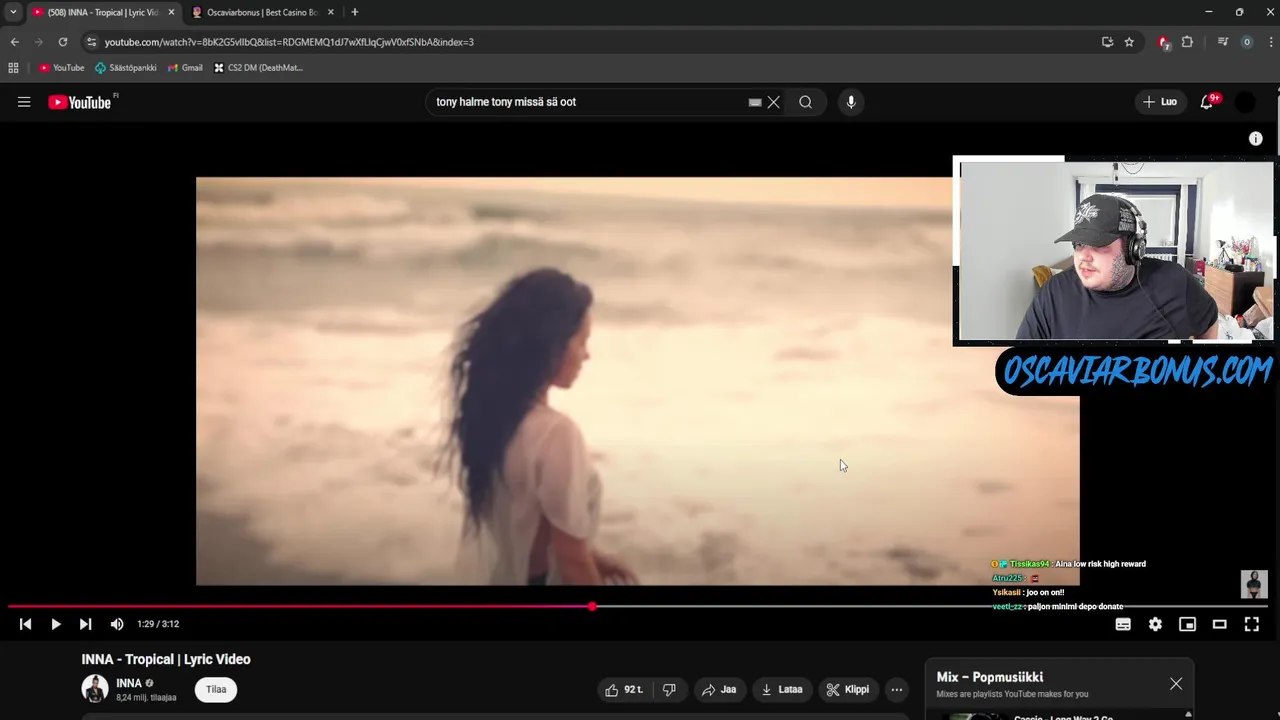
Task: Download video with Lataa button
Action: click(x=782, y=689)
